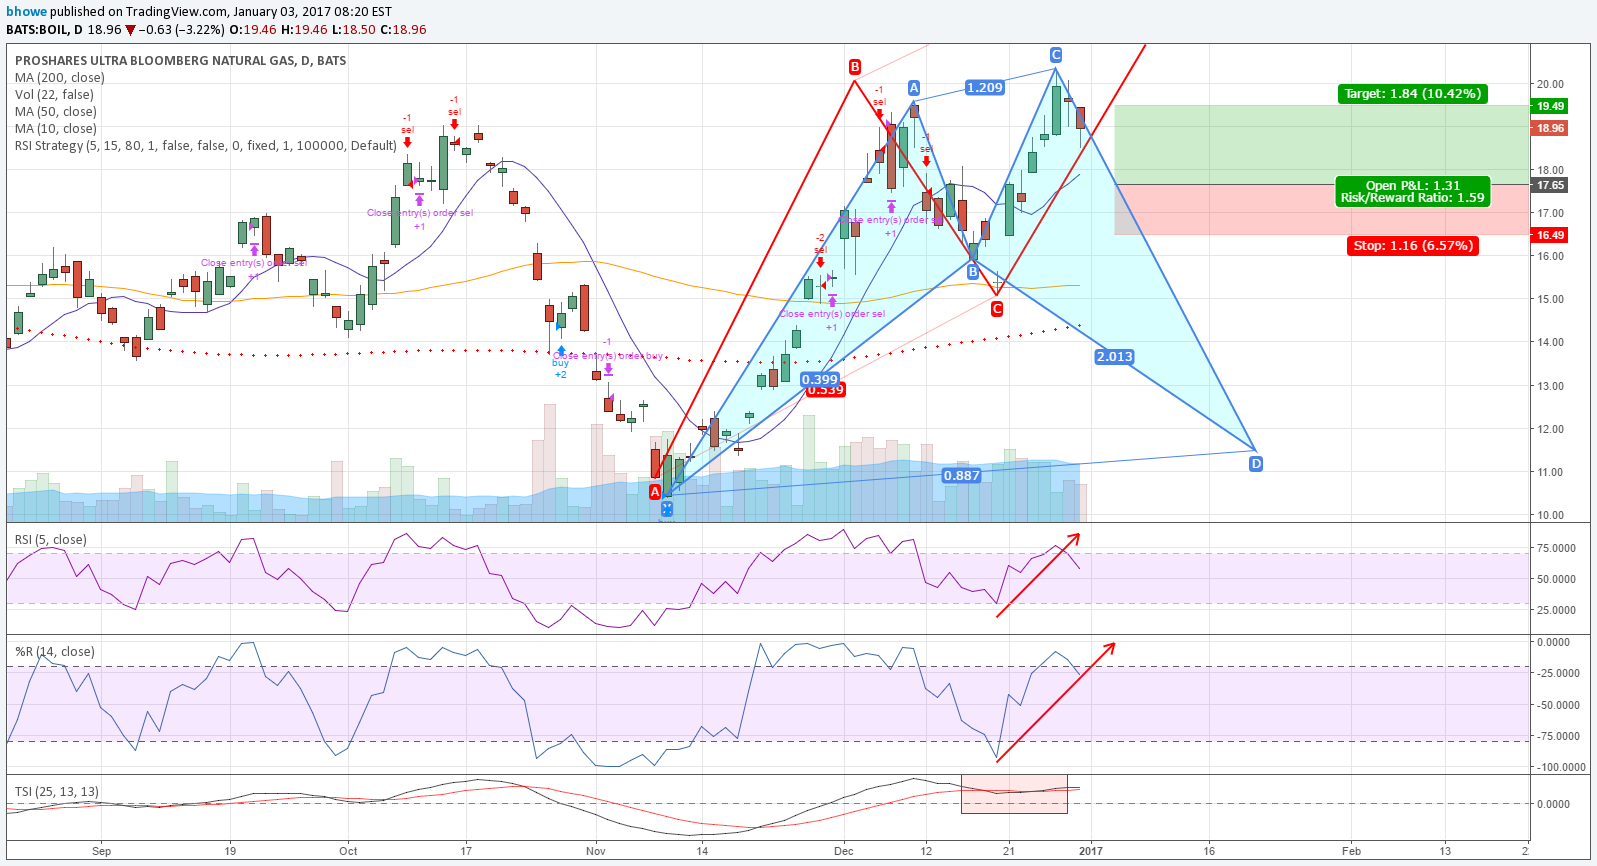
Task: Click the Nov date axis label
Action: pyautogui.click(x=596, y=852)
